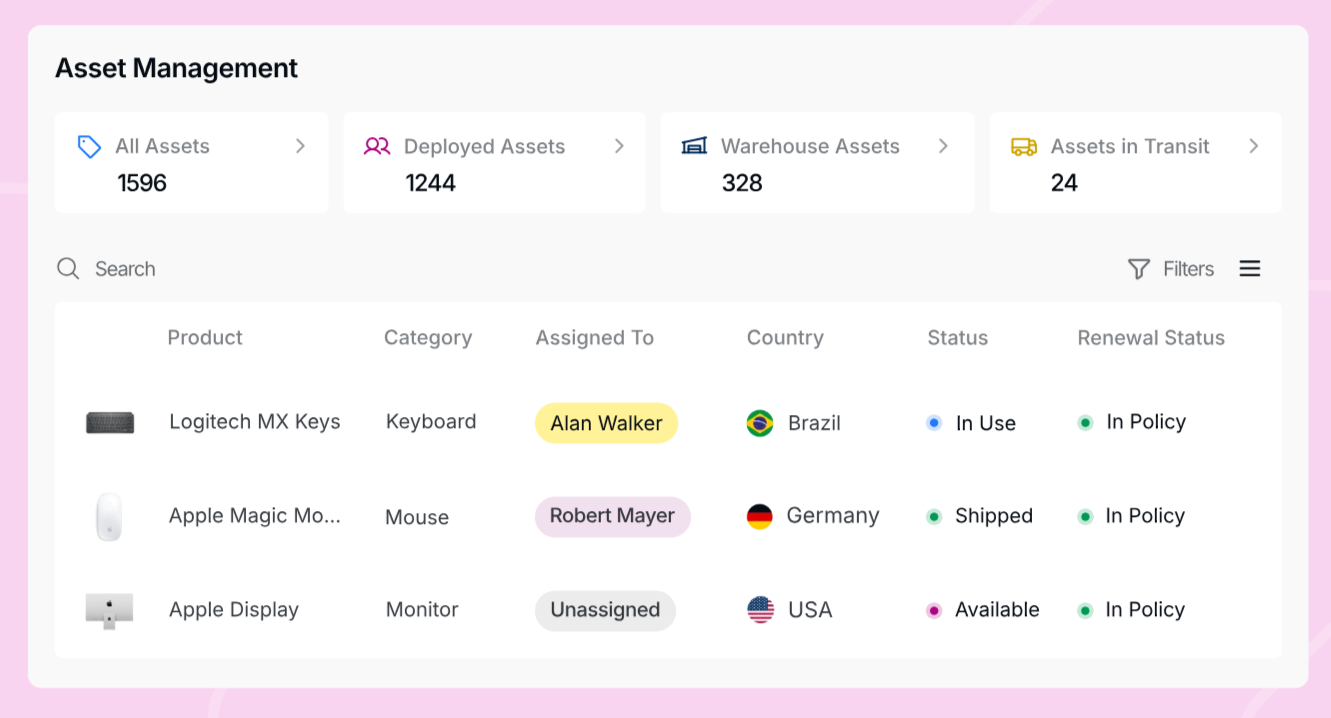Click the Germany flag icon
1331x718 pixels.
(760, 517)
